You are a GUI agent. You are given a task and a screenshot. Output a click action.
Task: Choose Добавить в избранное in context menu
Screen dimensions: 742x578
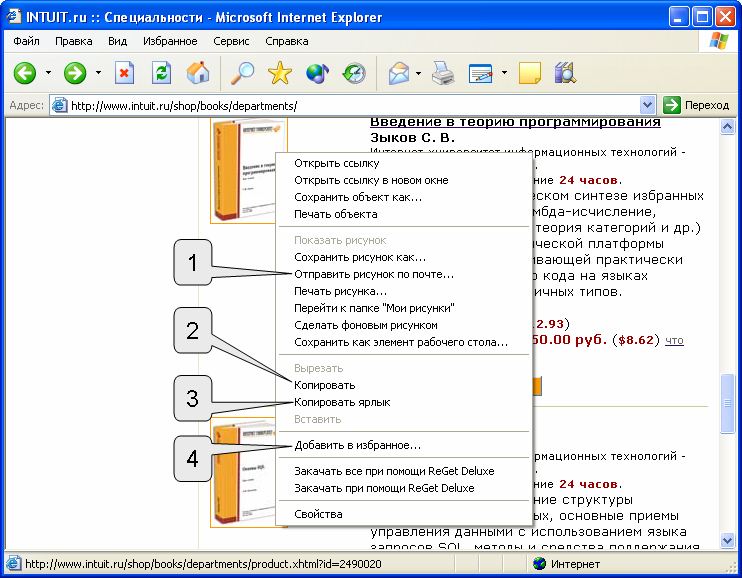357,445
